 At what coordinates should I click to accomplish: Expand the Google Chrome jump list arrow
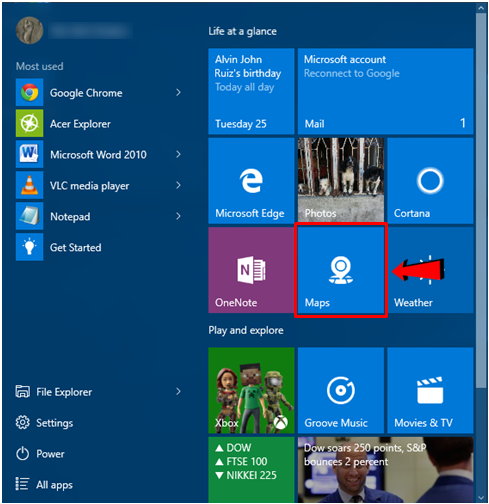[179, 92]
